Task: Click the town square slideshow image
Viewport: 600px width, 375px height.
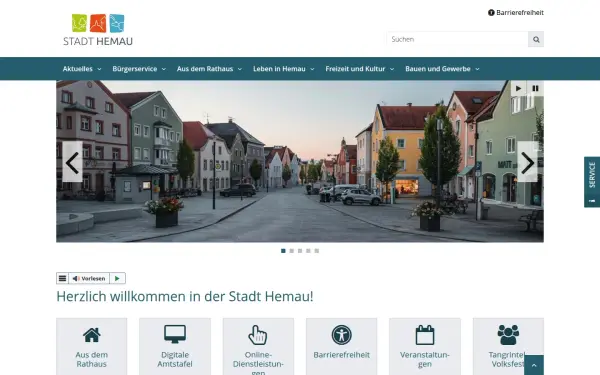Action: pyautogui.click(x=300, y=161)
